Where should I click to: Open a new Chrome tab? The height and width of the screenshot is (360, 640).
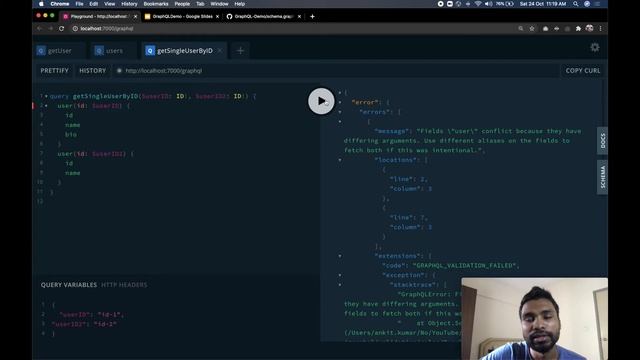[312, 16]
